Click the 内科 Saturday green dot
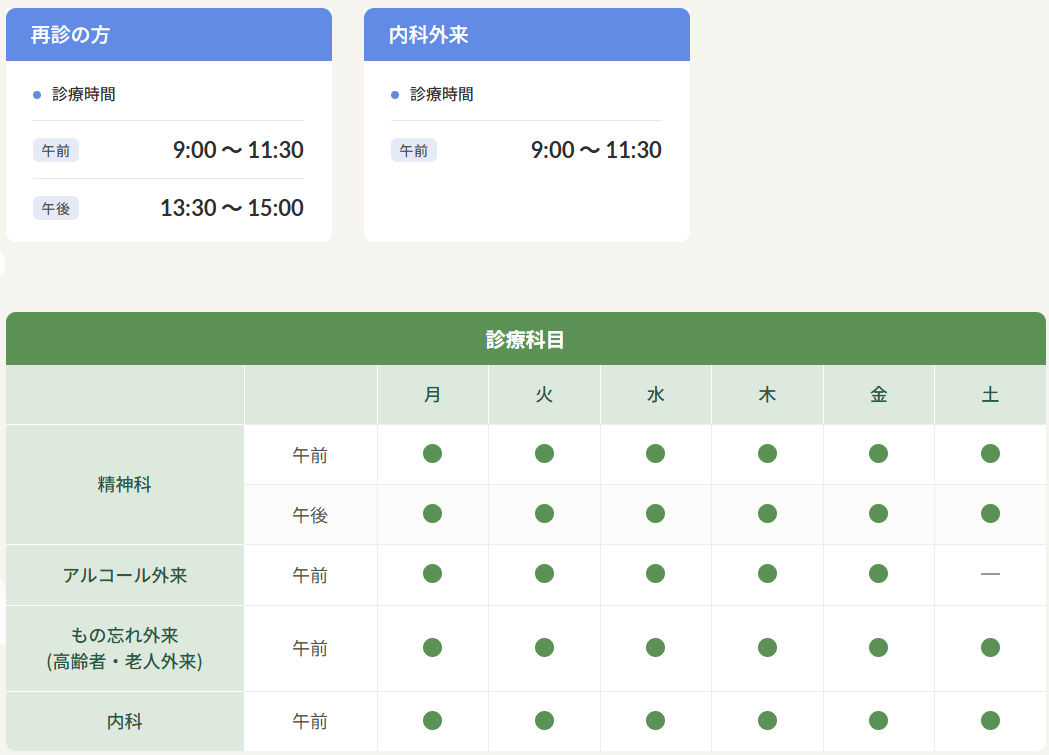The width and height of the screenshot is (1049, 755). [x=990, y=720]
